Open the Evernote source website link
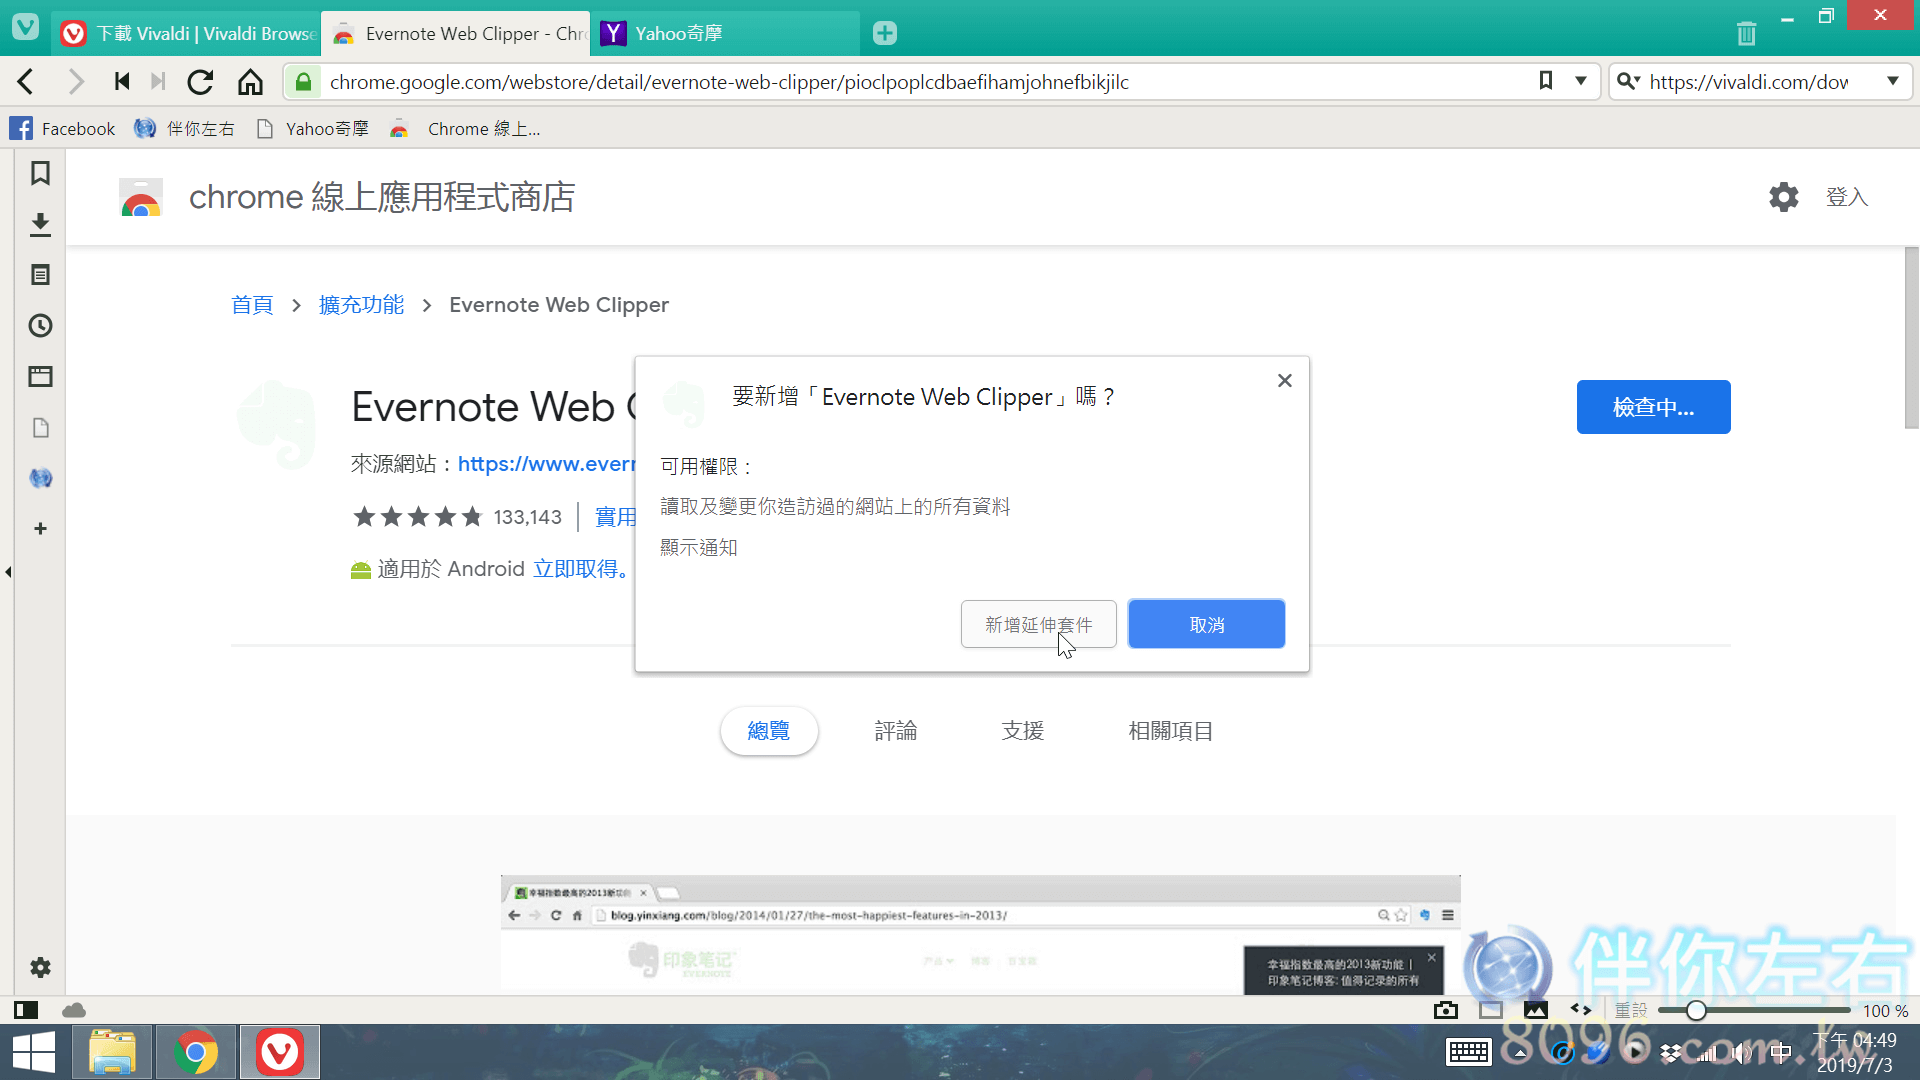This screenshot has width=1920, height=1080. click(x=546, y=464)
